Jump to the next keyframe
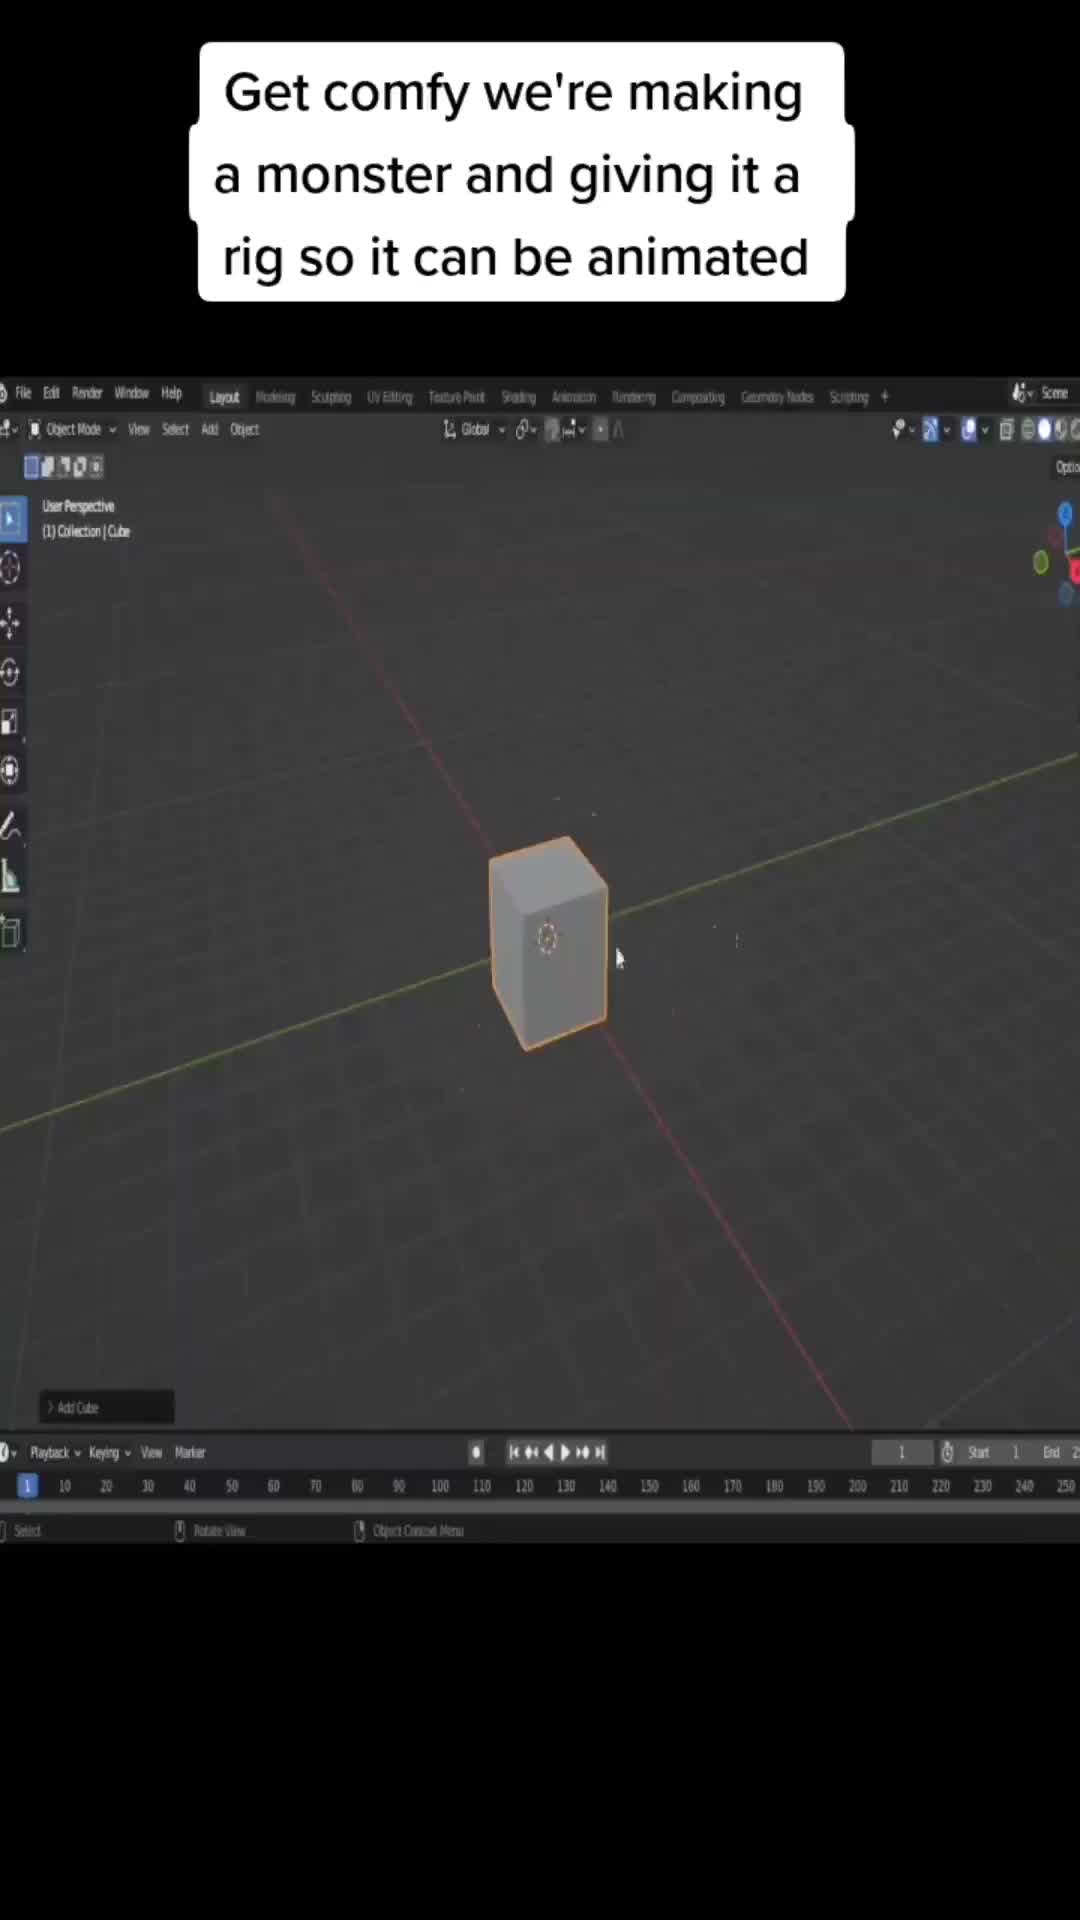Image resolution: width=1080 pixels, height=1920 pixels. point(582,1452)
